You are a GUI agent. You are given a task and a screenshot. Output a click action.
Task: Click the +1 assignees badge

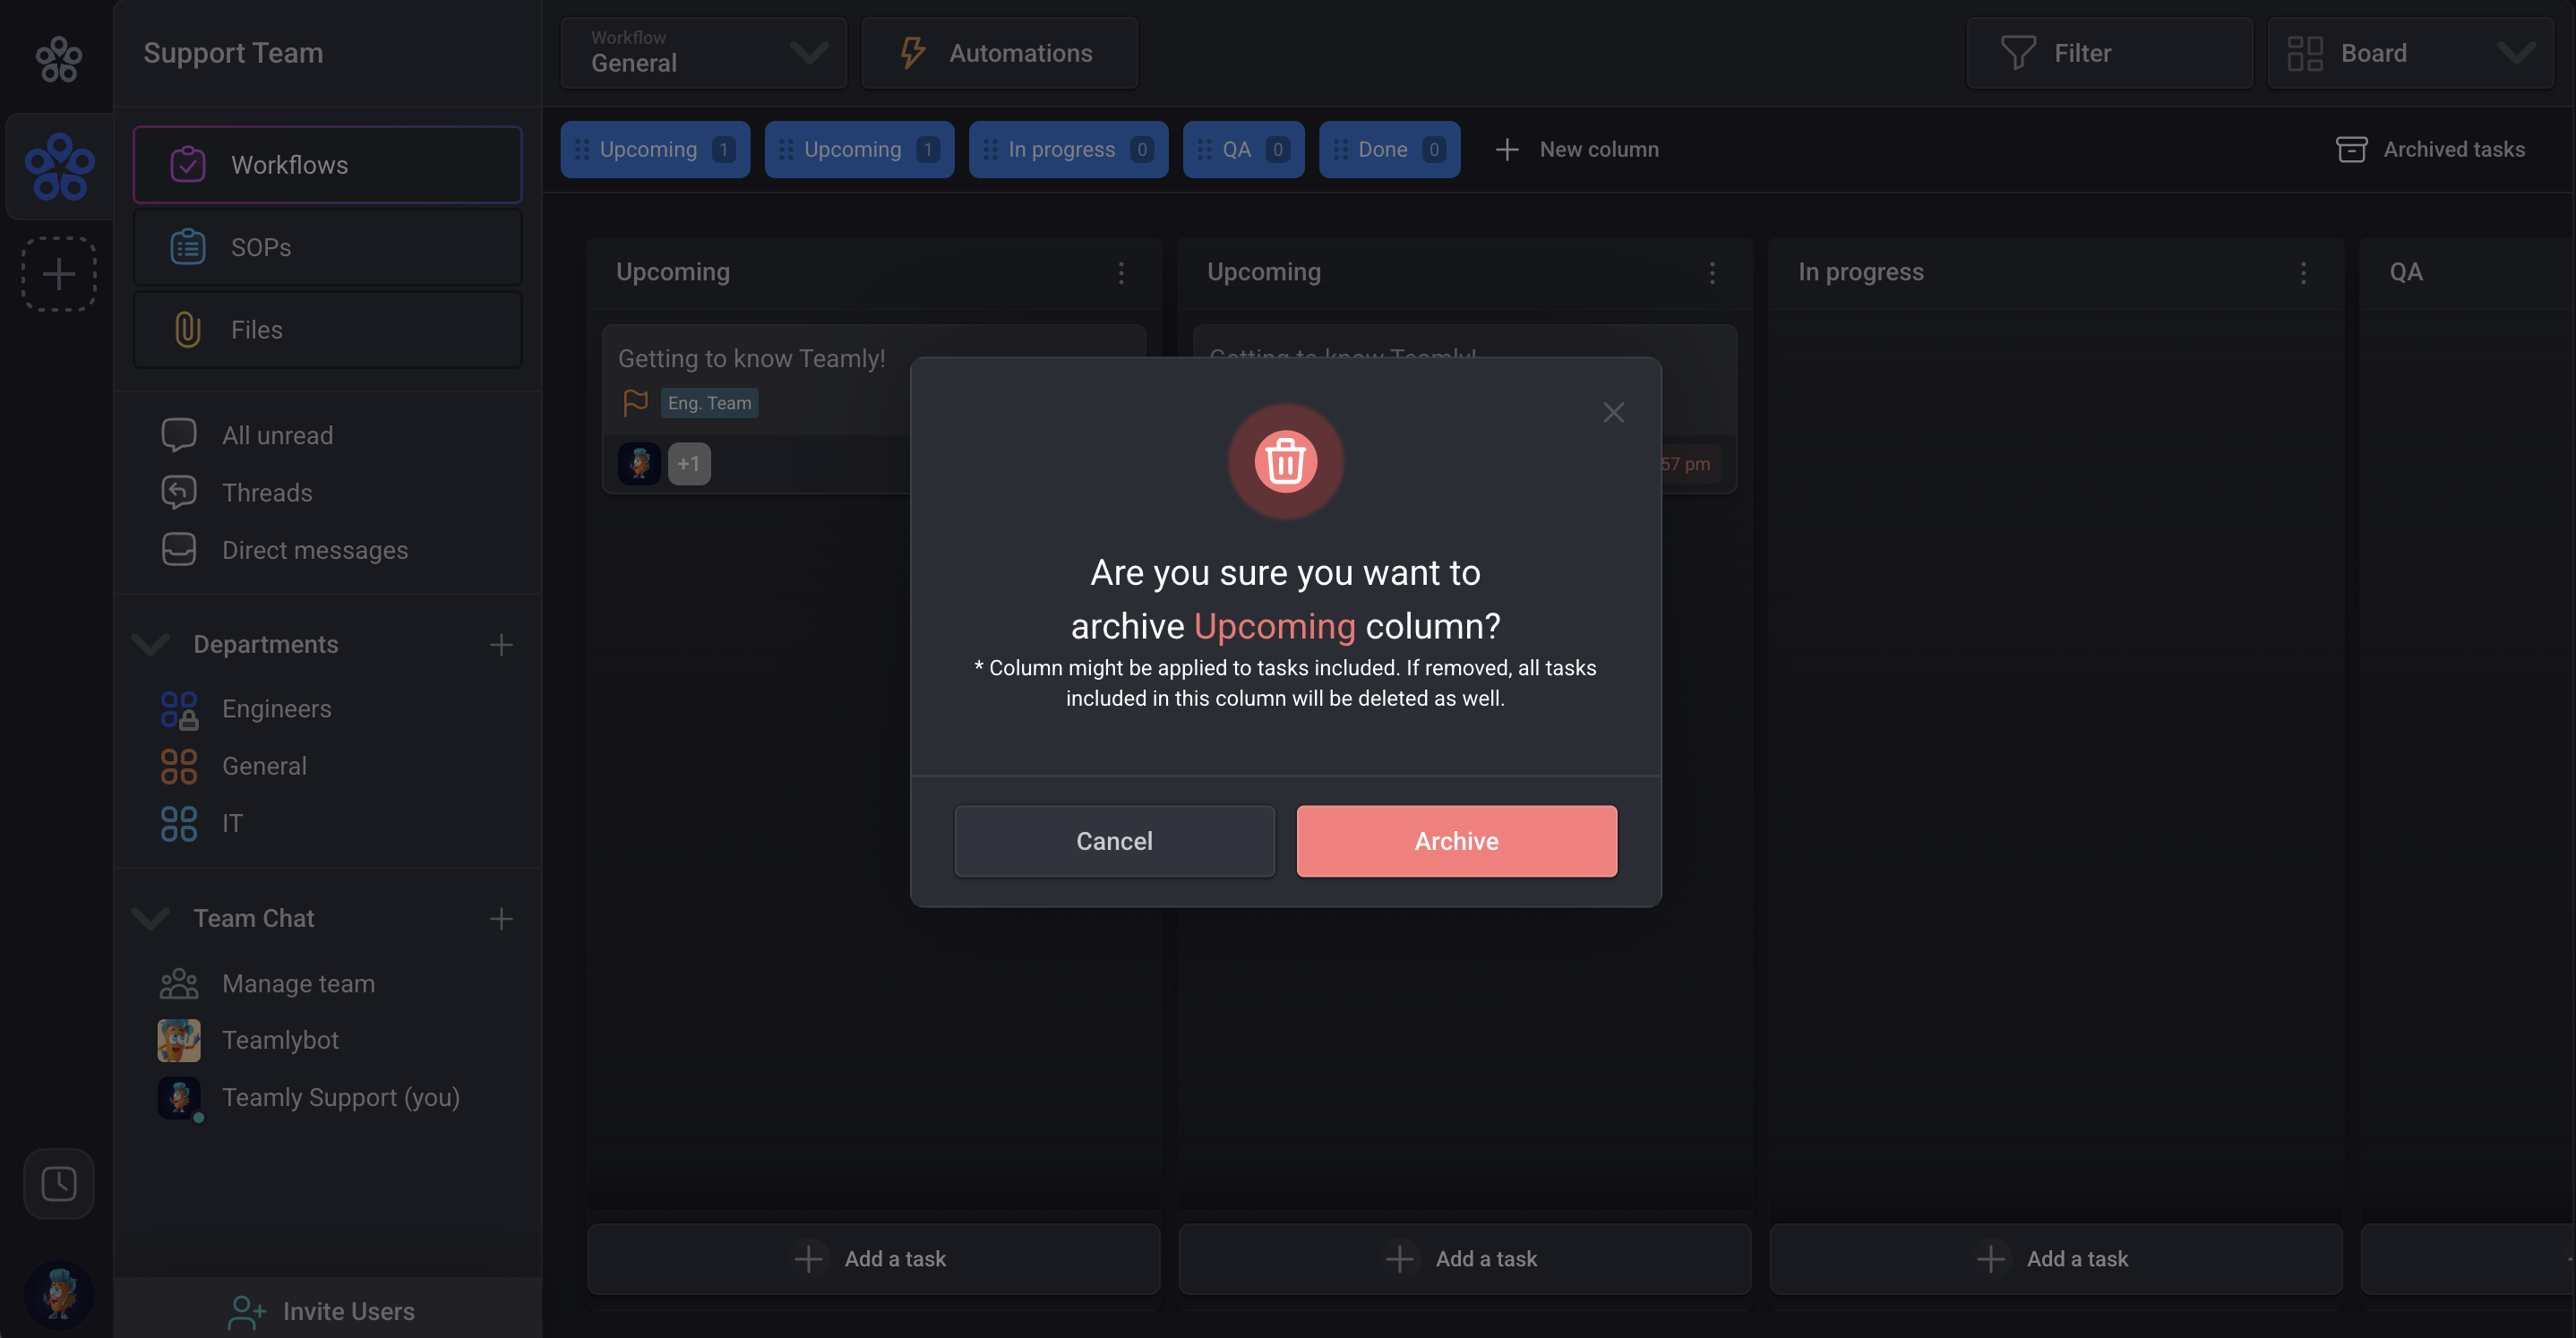point(688,464)
